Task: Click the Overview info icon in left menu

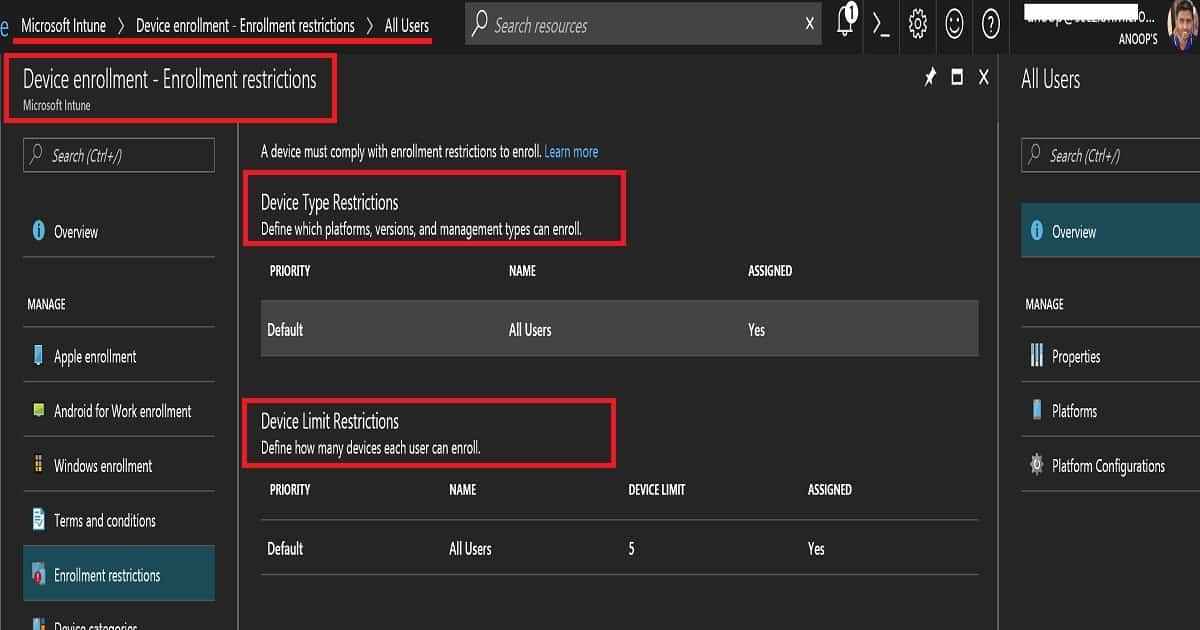Action: (x=38, y=231)
